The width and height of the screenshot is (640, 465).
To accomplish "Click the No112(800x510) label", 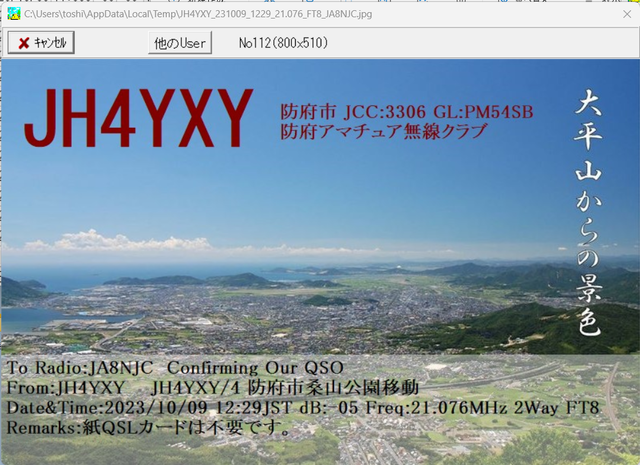I will (x=283, y=43).
